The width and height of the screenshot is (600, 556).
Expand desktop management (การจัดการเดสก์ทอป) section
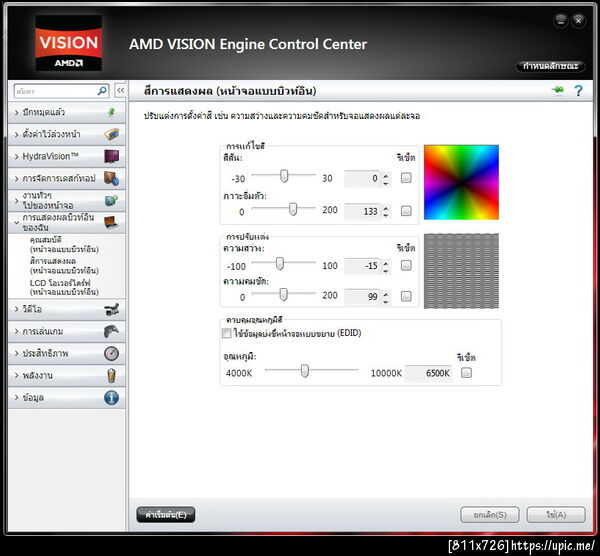coord(67,178)
